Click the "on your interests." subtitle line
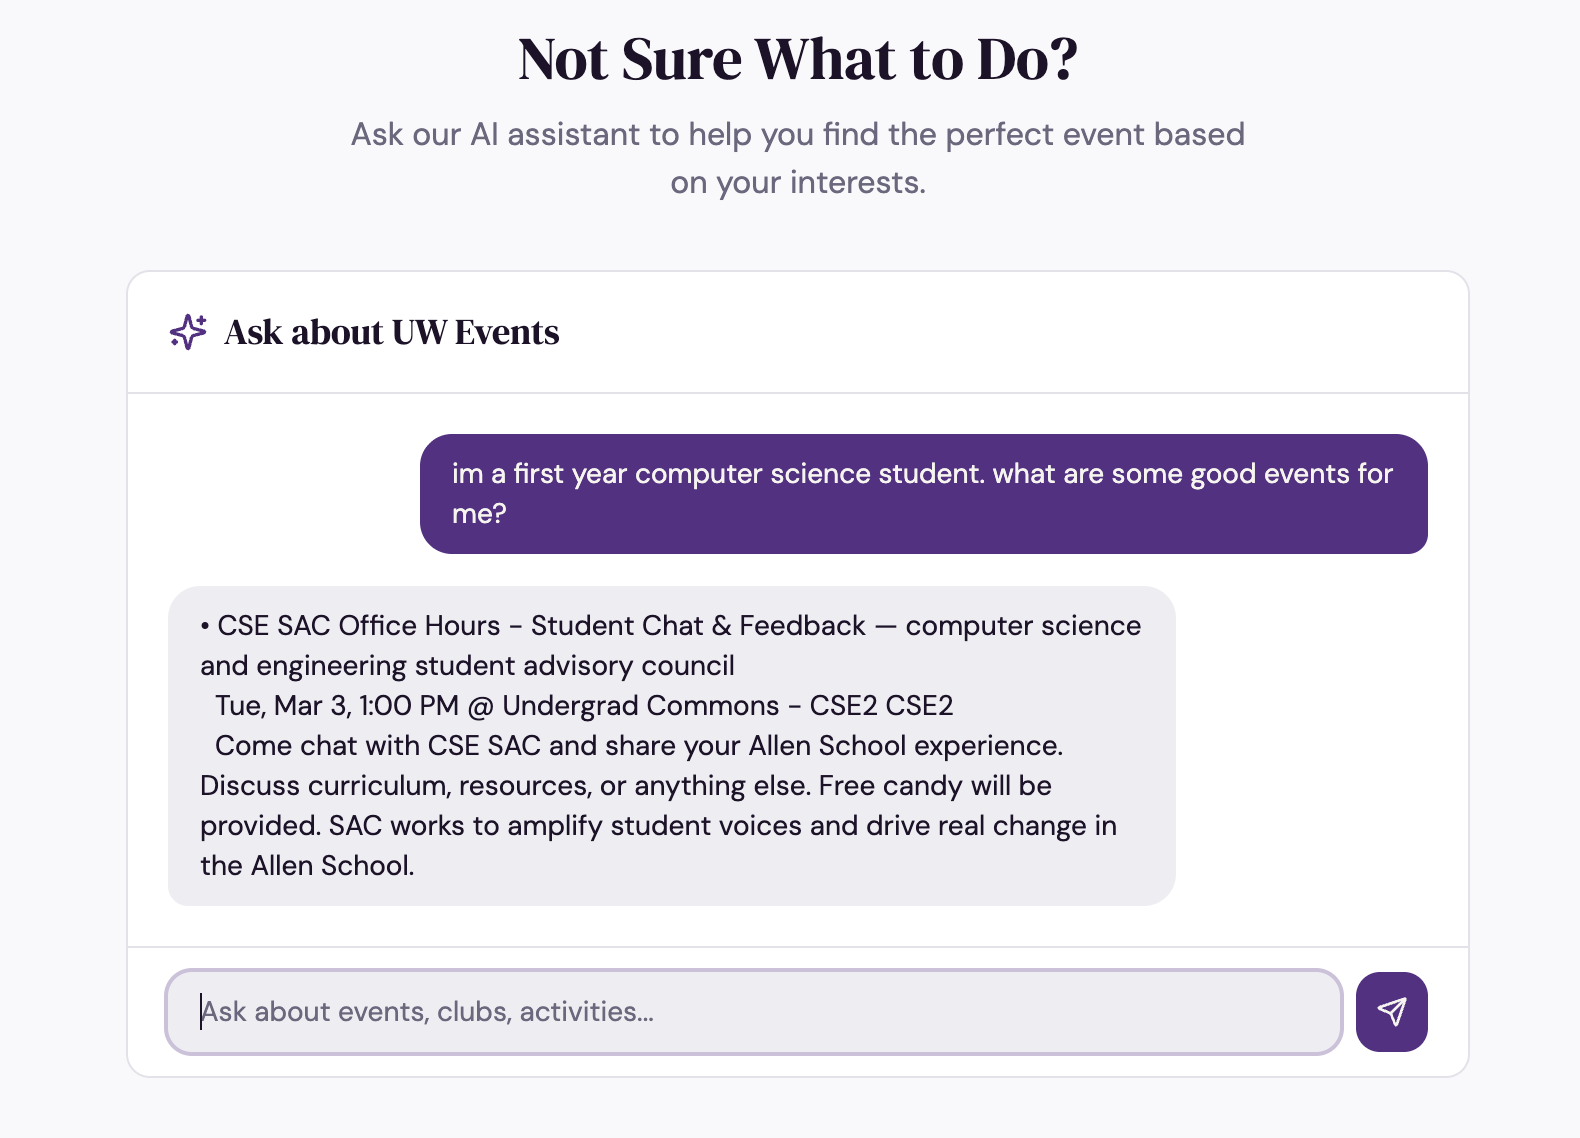This screenshot has height=1138, width=1580. click(797, 183)
